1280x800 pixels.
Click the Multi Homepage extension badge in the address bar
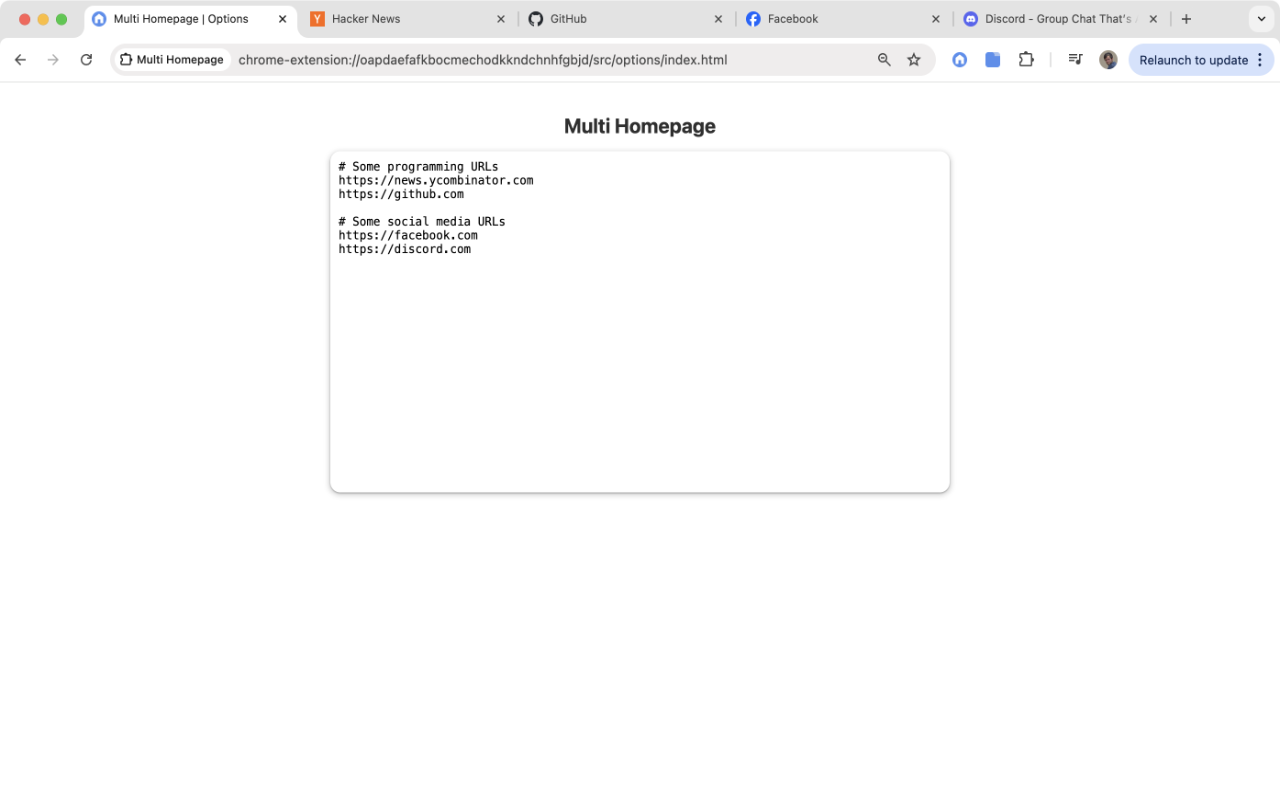171,59
